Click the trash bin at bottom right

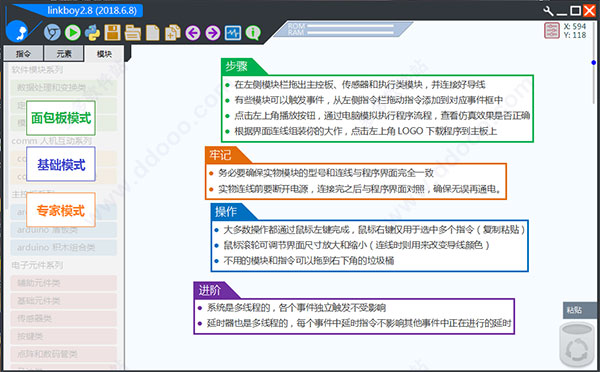[577, 344]
